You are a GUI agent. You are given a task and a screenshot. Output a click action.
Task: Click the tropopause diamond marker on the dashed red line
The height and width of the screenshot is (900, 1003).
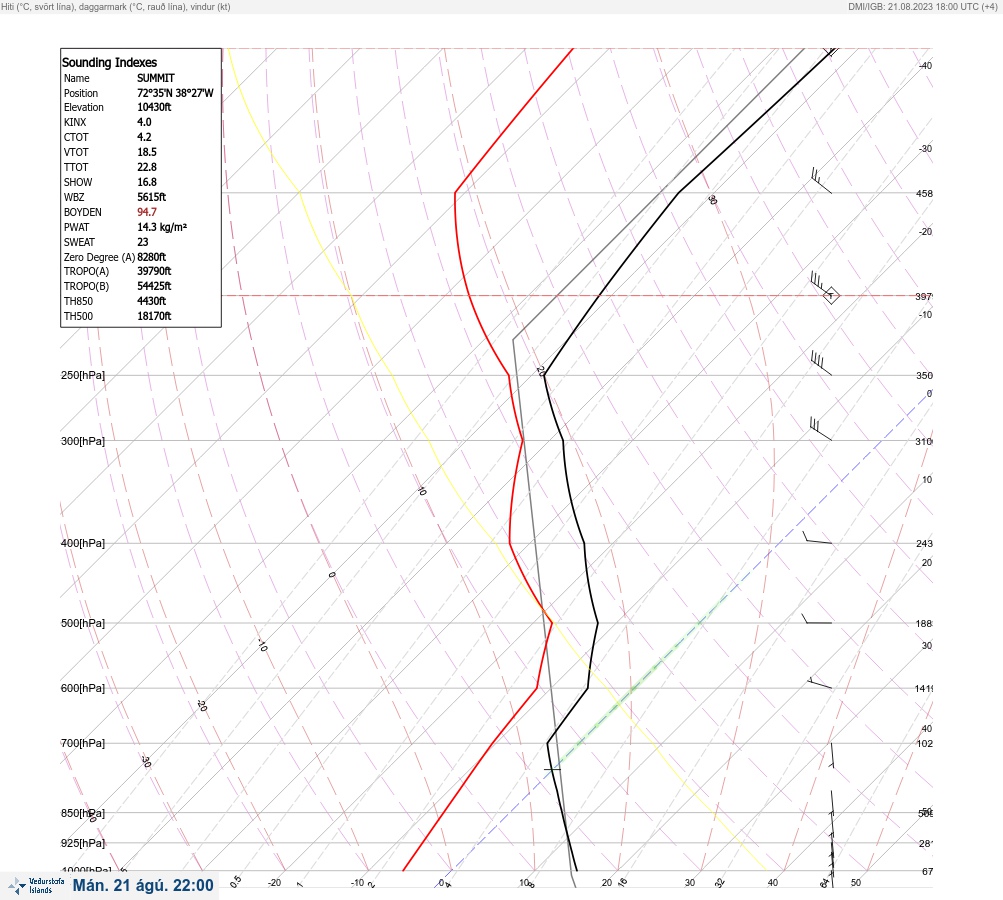click(831, 296)
